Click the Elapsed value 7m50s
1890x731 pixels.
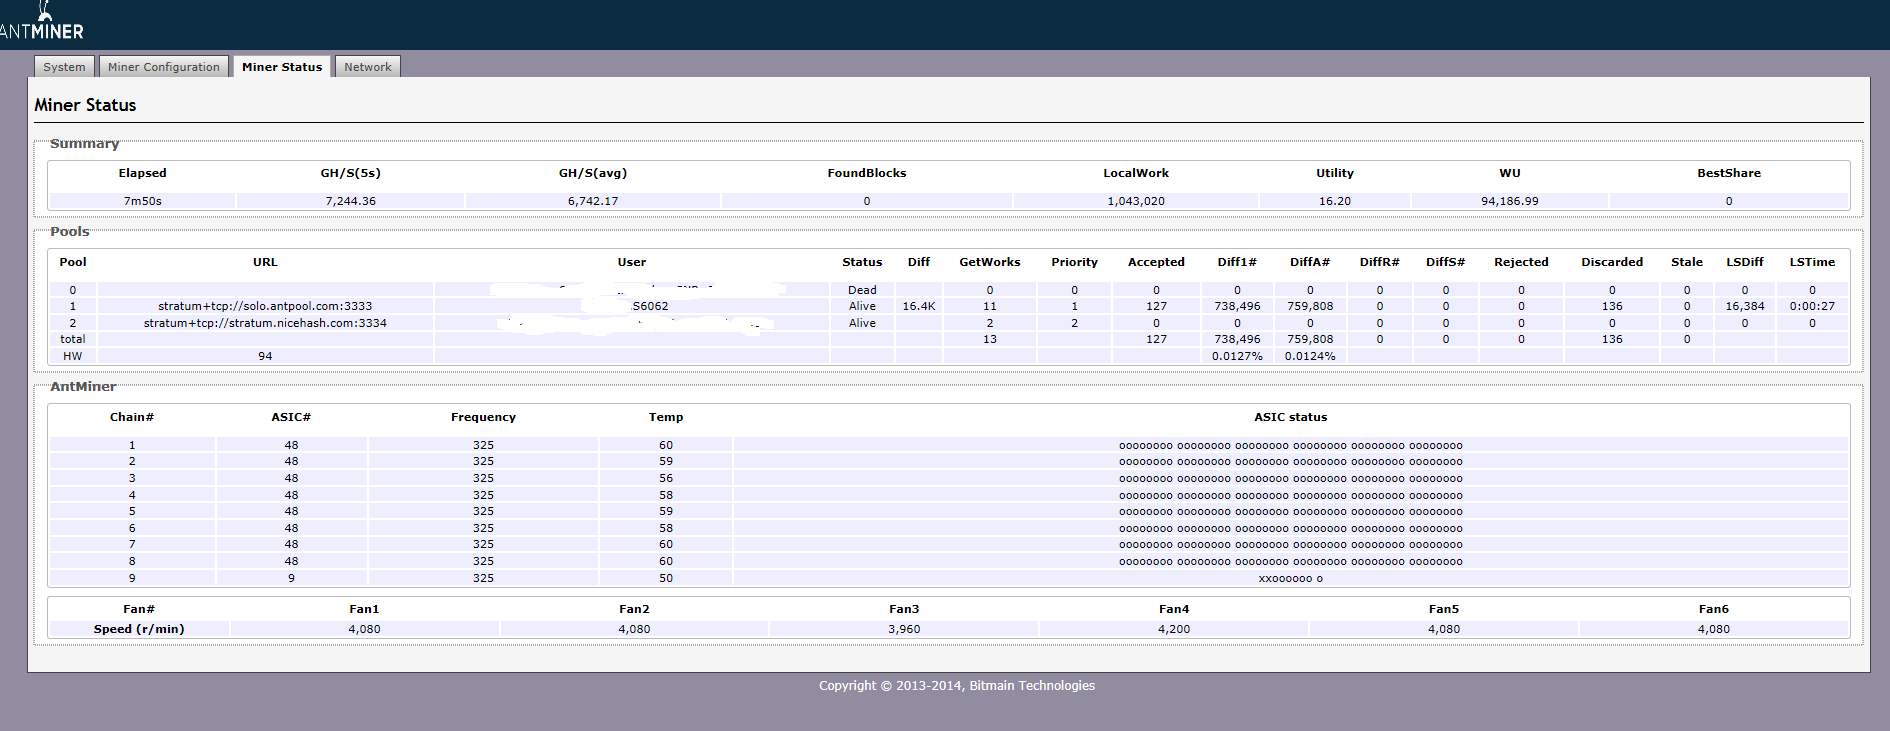[143, 201]
